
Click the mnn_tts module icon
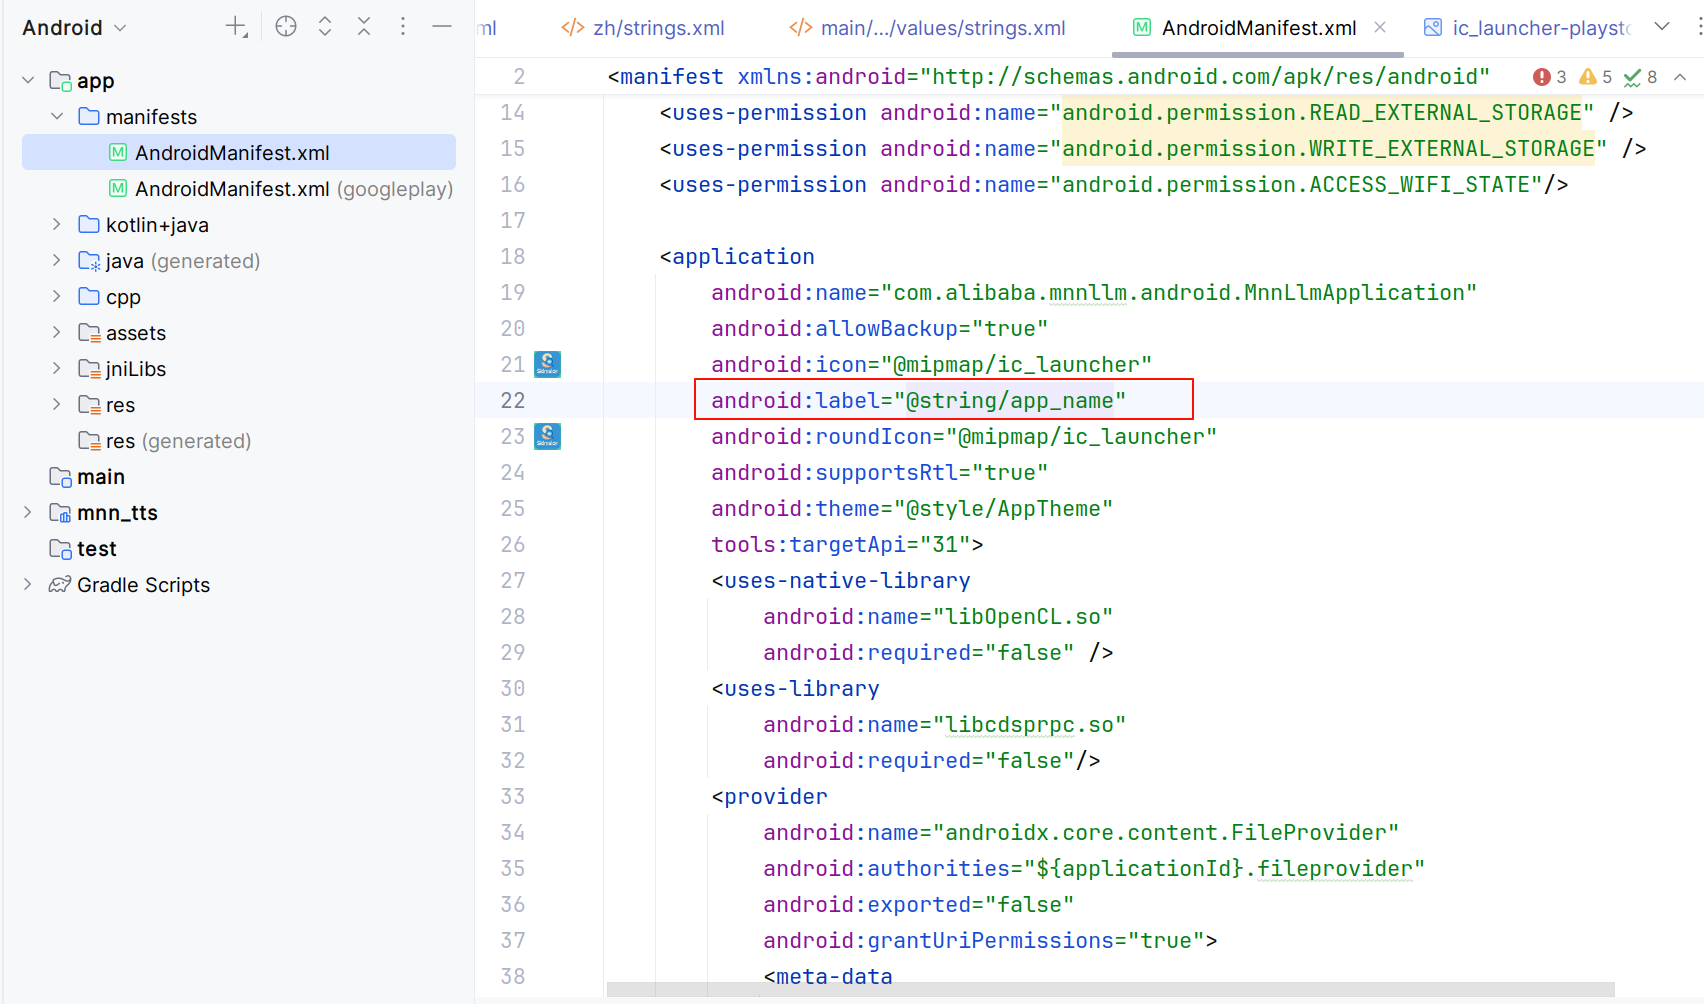click(60, 512)
